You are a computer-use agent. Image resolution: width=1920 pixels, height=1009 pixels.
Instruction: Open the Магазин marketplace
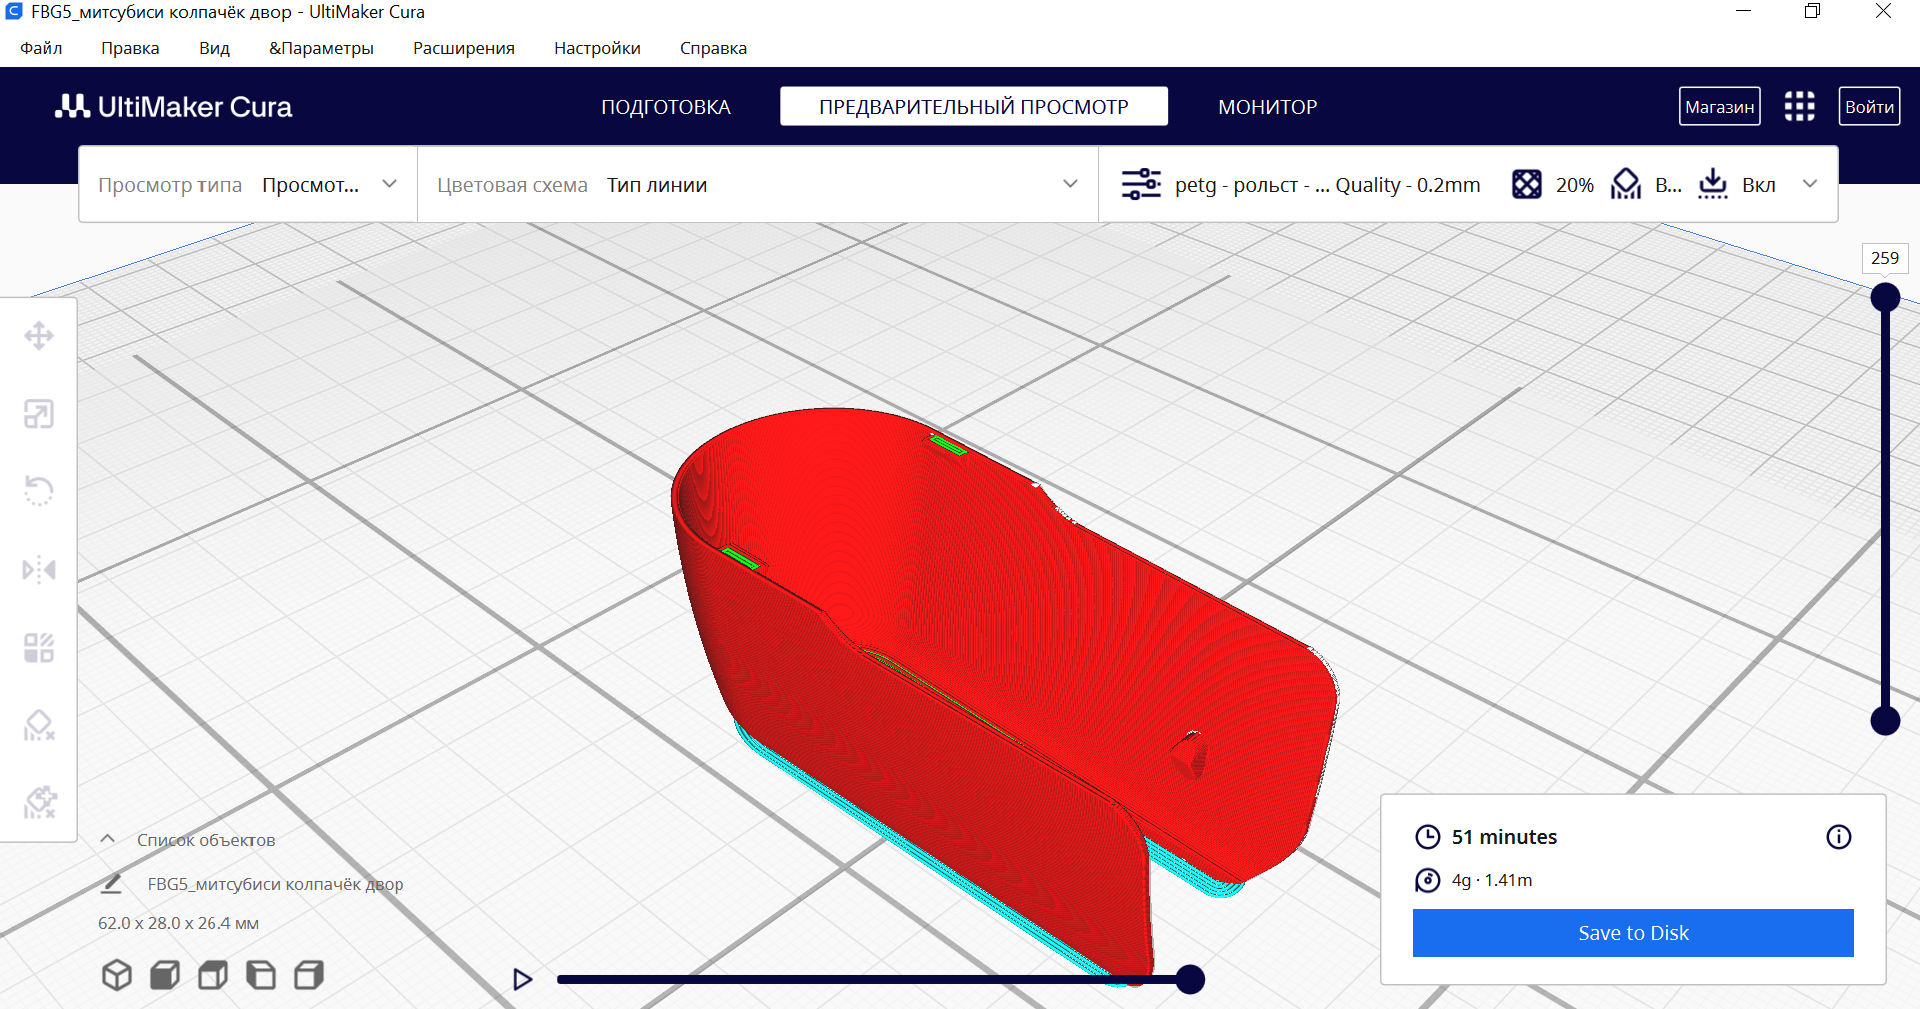1720,106
